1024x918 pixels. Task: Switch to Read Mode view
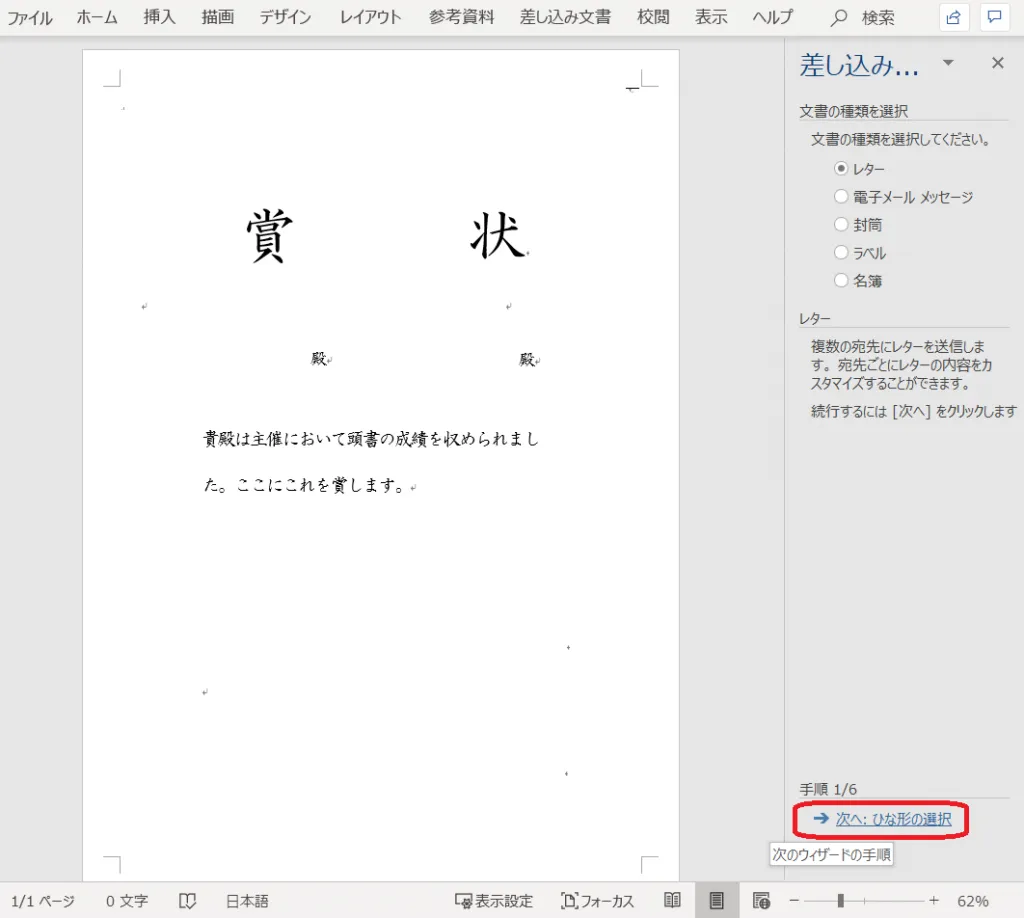(673, 900)
